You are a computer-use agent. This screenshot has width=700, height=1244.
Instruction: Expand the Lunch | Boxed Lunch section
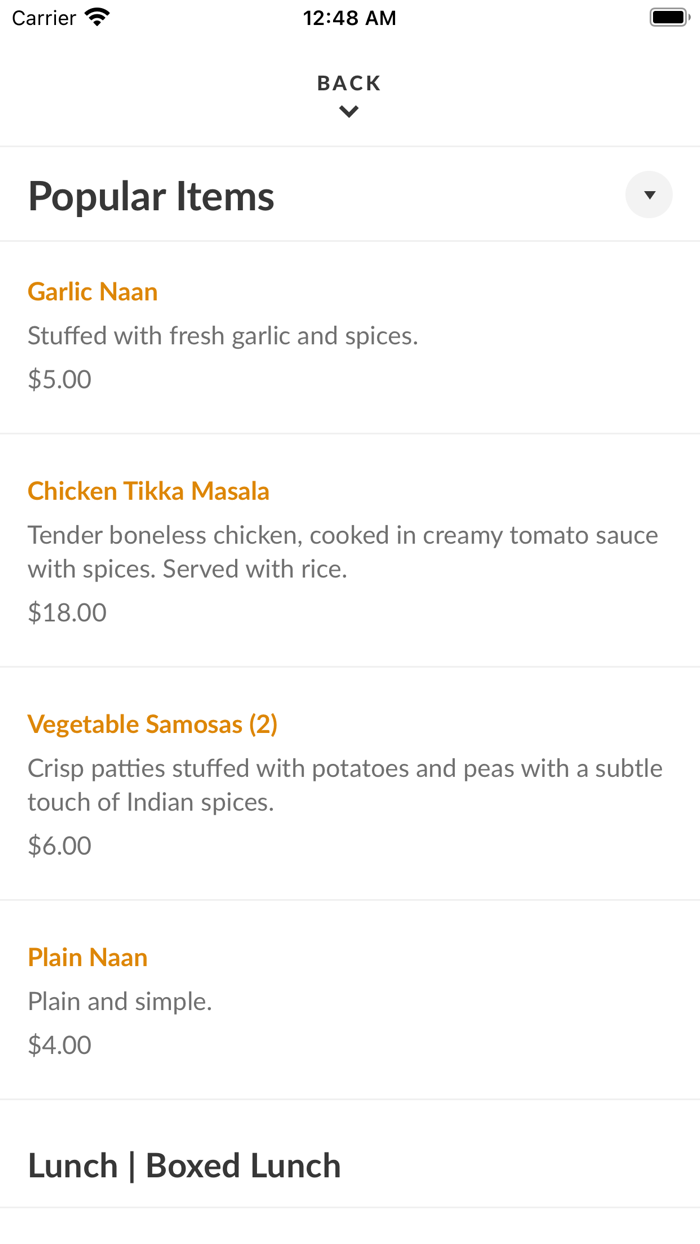[x=184, y=1164]
